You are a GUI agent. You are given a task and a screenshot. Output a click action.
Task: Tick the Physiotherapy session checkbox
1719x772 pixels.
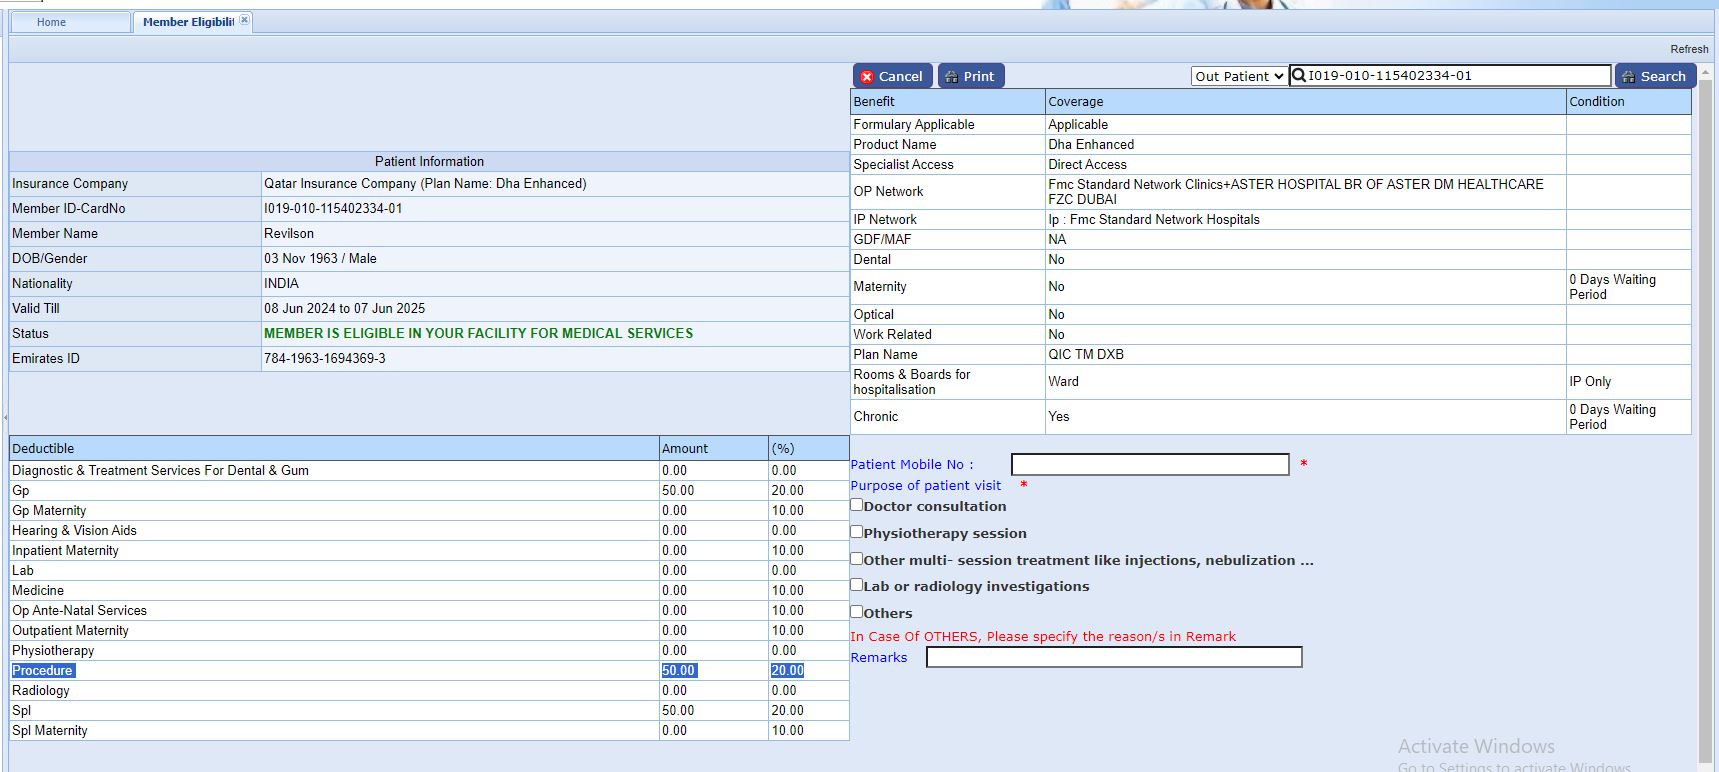coord(857,532)
